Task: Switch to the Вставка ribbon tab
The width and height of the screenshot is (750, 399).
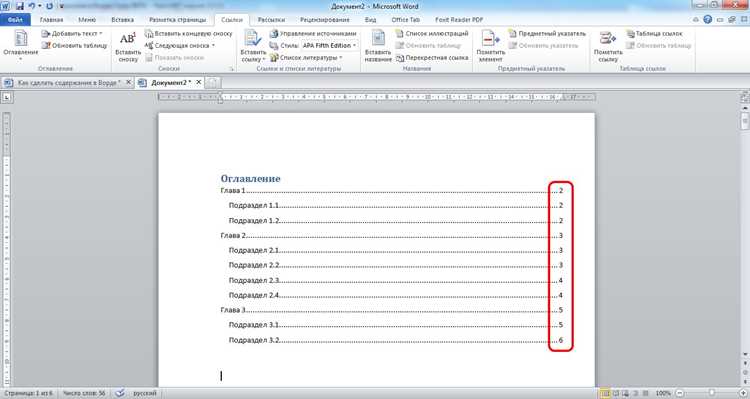Action: click(x=122, y=20)
